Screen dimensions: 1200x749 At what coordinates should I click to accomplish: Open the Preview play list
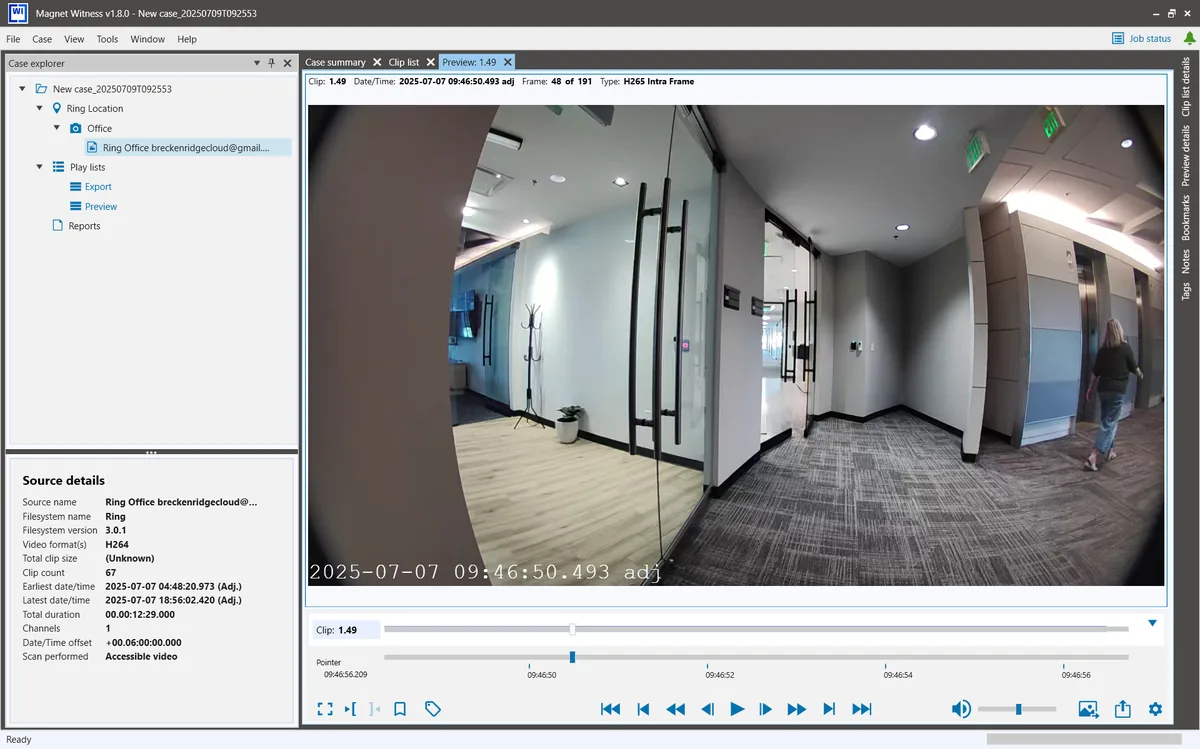tap(101, 206)
